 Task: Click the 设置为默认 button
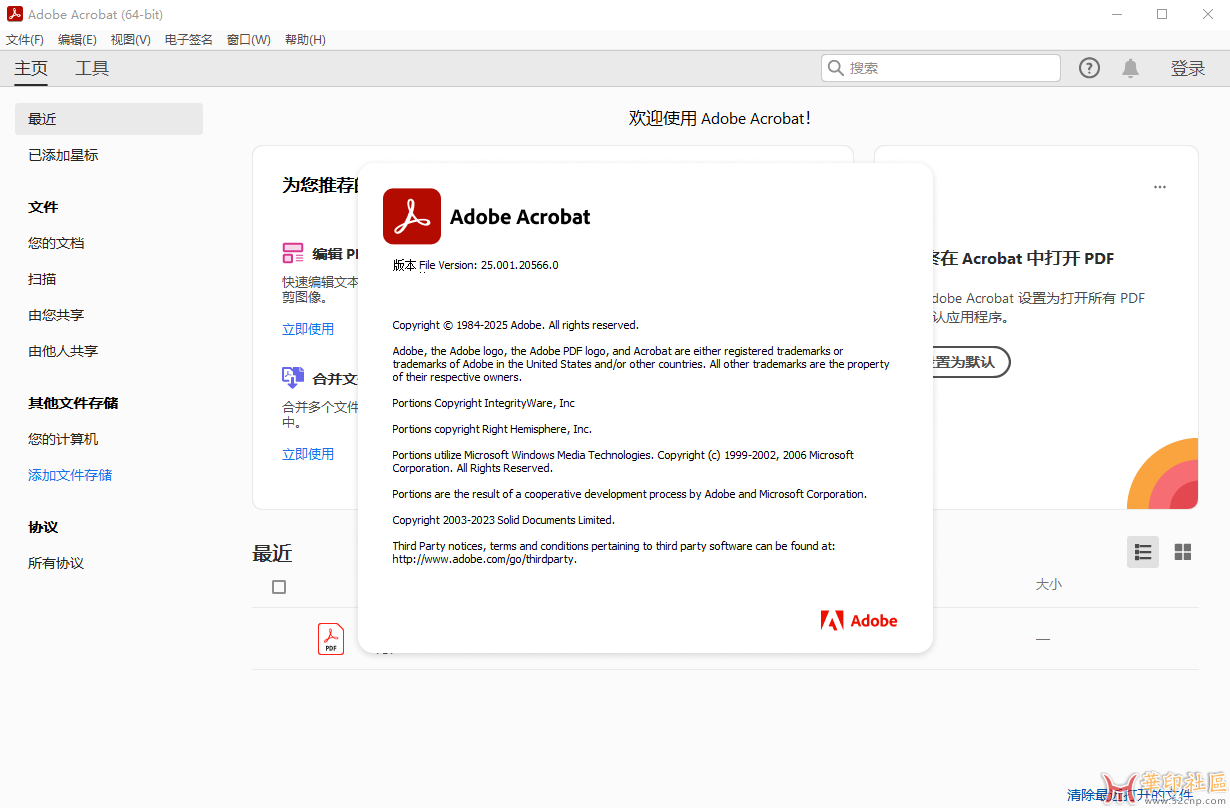(x=963, y=362)
